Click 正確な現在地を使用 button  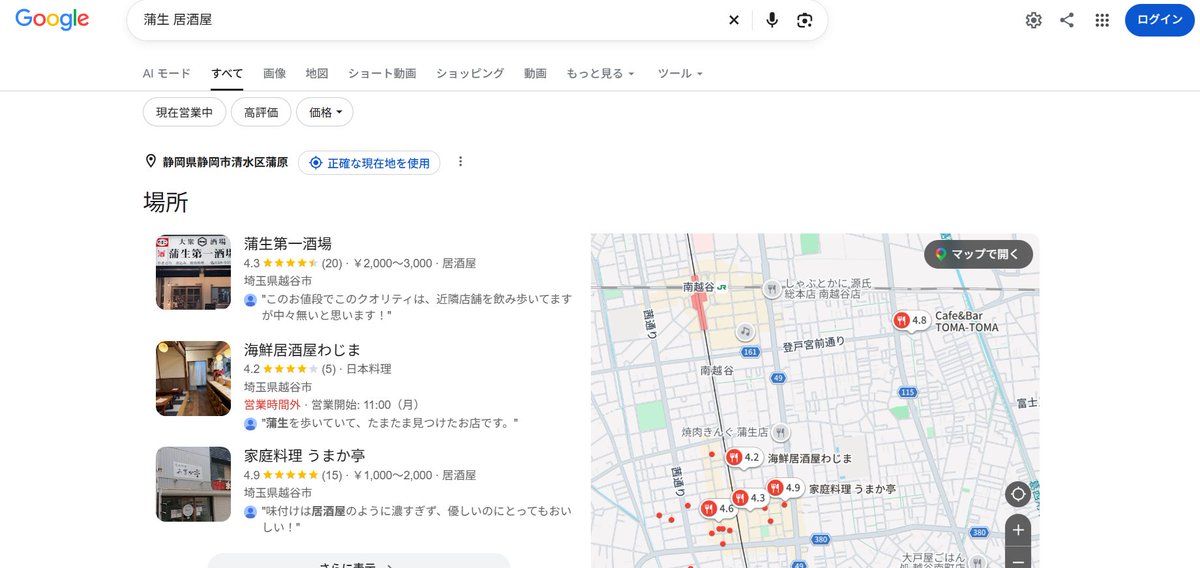369,162
